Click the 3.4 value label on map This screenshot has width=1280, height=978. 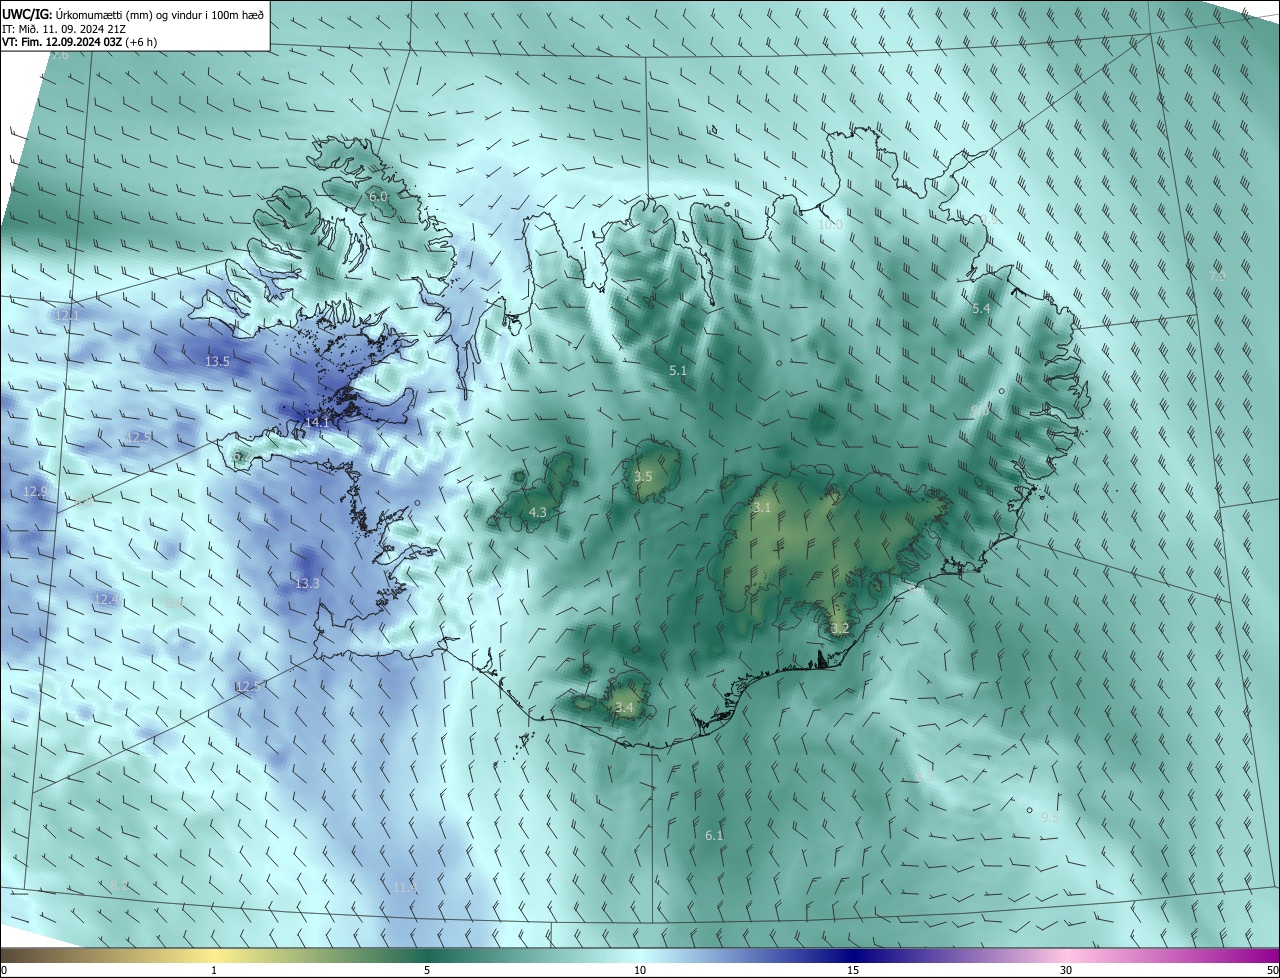624,709
